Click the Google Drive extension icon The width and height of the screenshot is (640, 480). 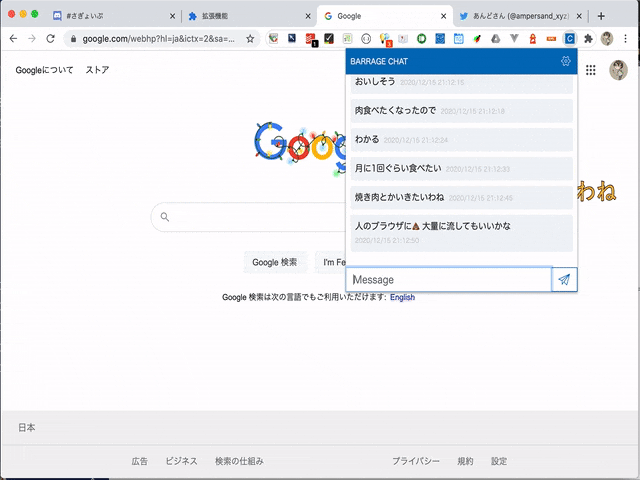point(496,39)
